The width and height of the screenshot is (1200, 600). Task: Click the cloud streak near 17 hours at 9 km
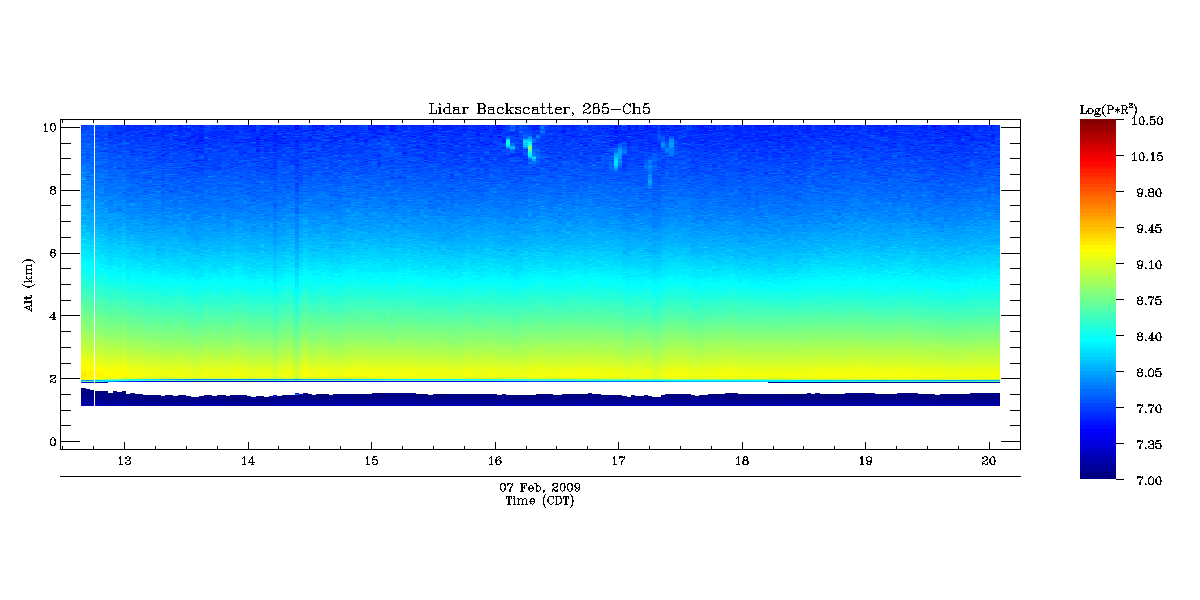[x=618, y=157]
